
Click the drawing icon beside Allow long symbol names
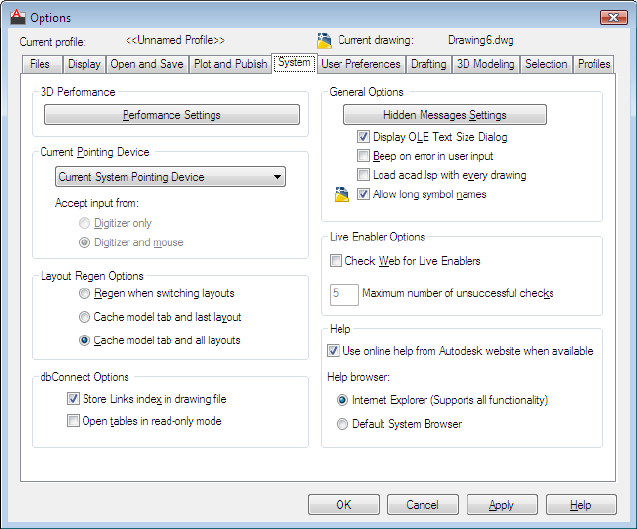pos(341,194)
